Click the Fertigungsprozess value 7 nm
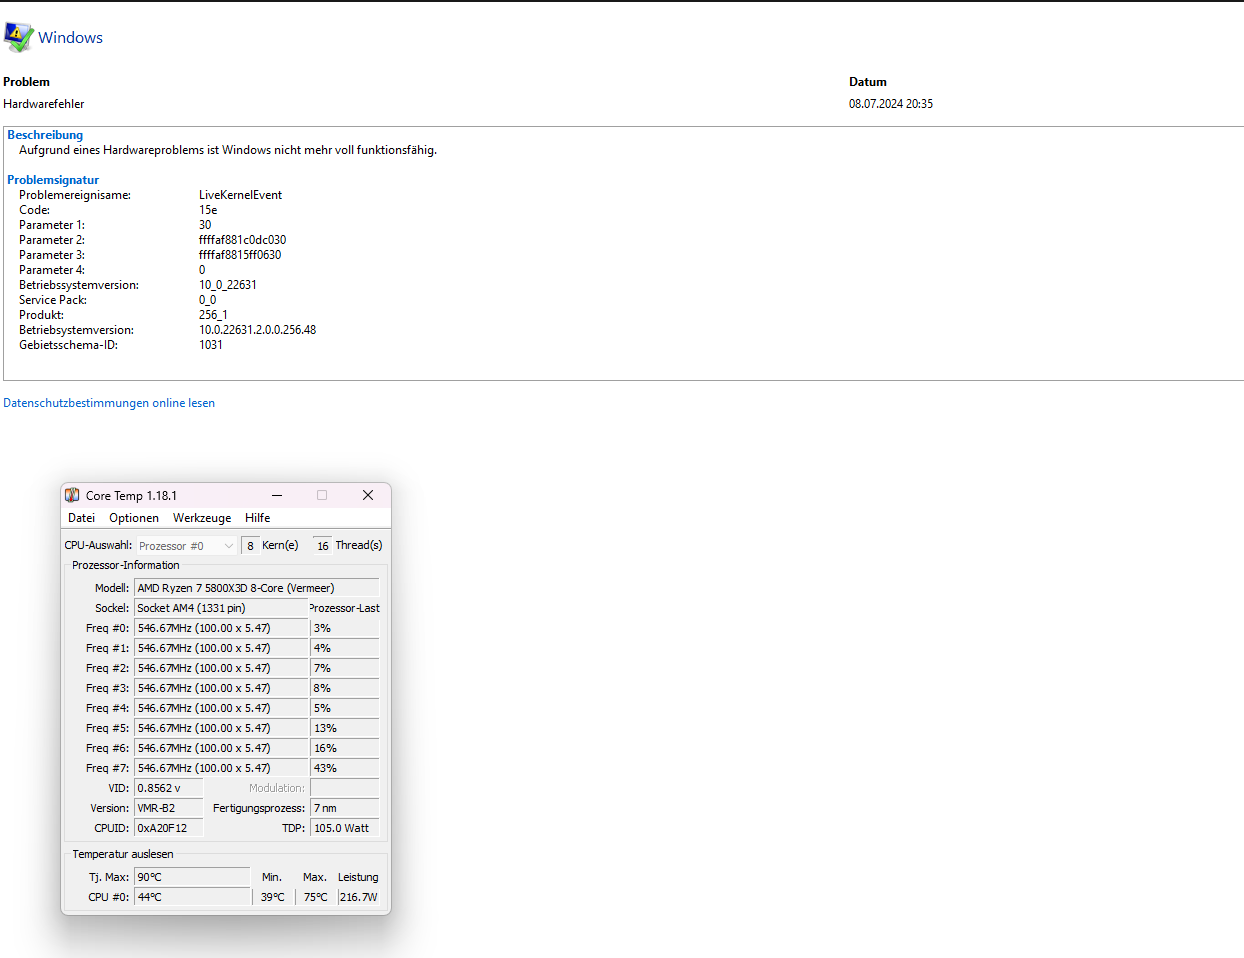The height and width of the screenshot is (958, 1244). (x=345, y=808)
